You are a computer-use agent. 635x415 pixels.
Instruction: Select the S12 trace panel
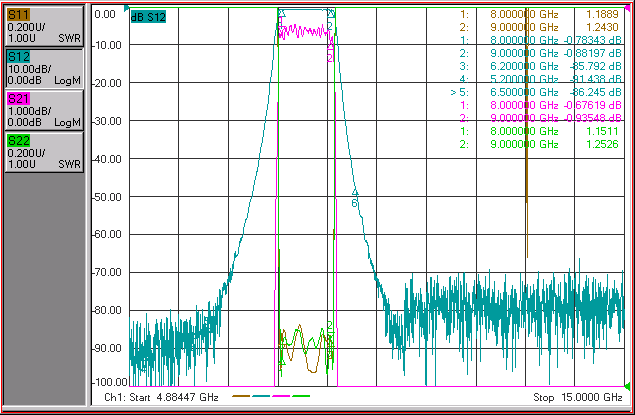tap(45, 68)
